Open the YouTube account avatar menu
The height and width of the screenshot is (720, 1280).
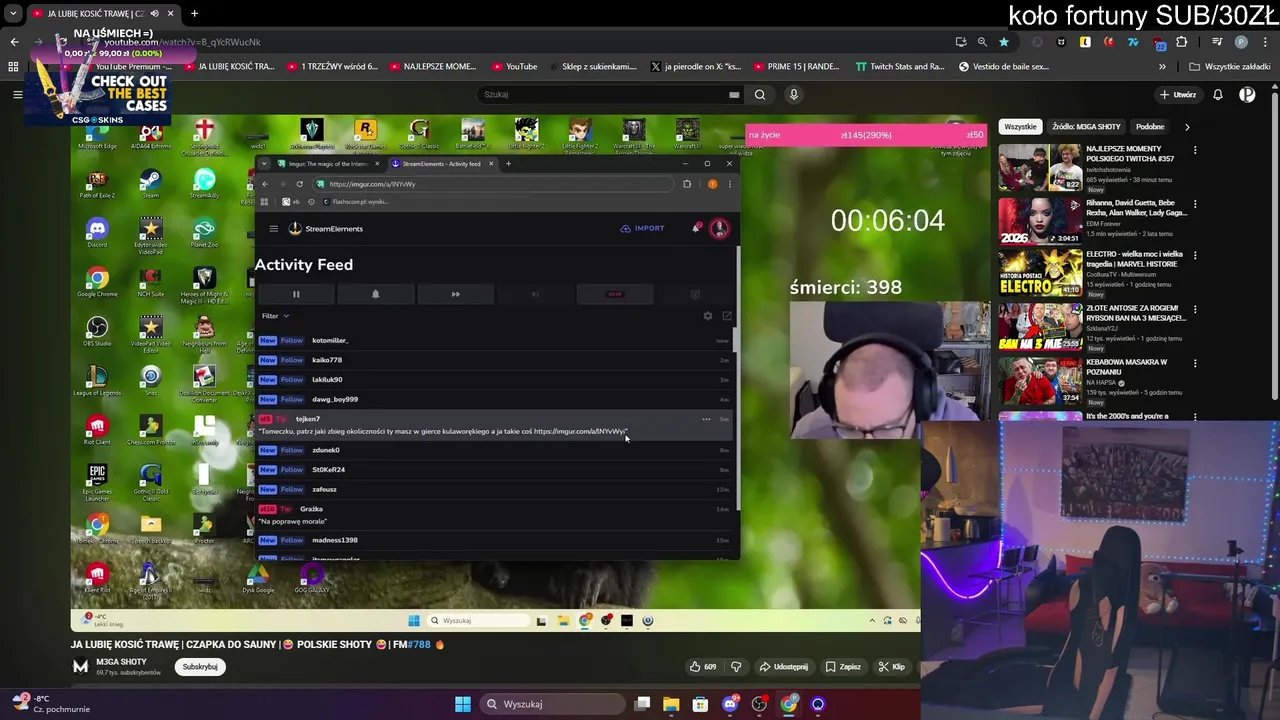[x=1247, y=95]
